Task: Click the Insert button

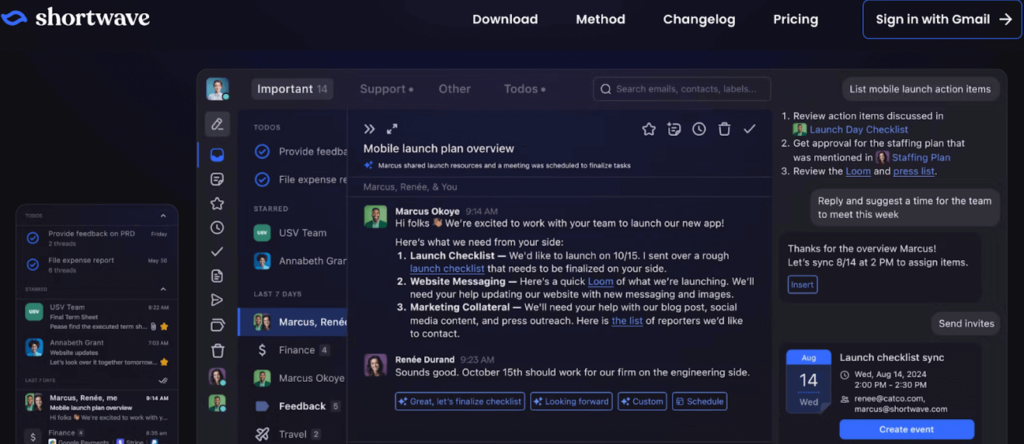Action: pos(802,285)
